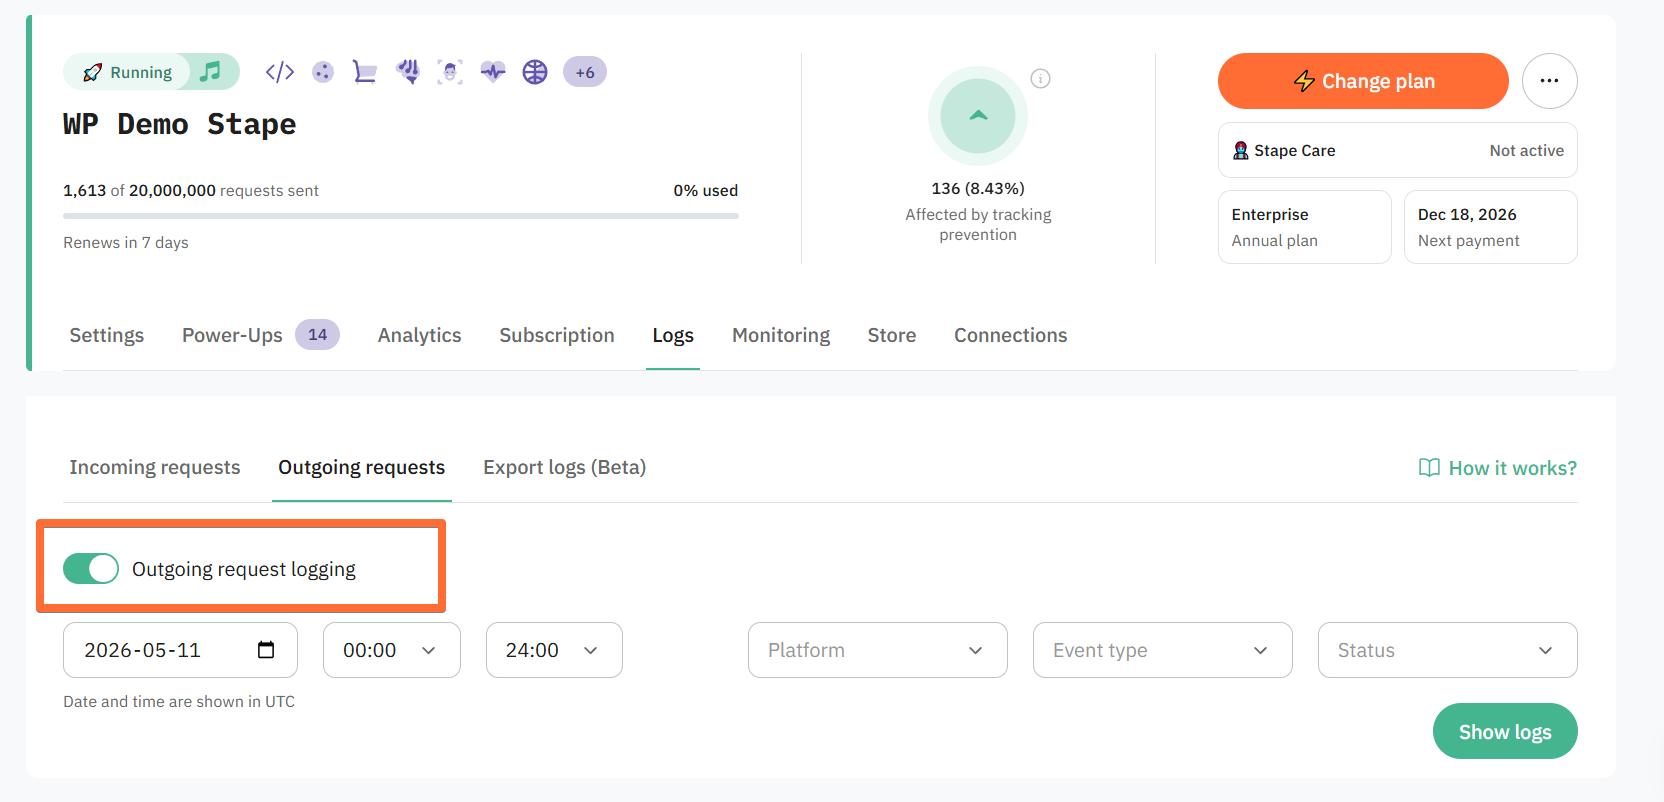Click the Show logs button
This screenshot has width=1664, height=802.
(1505, 732)
